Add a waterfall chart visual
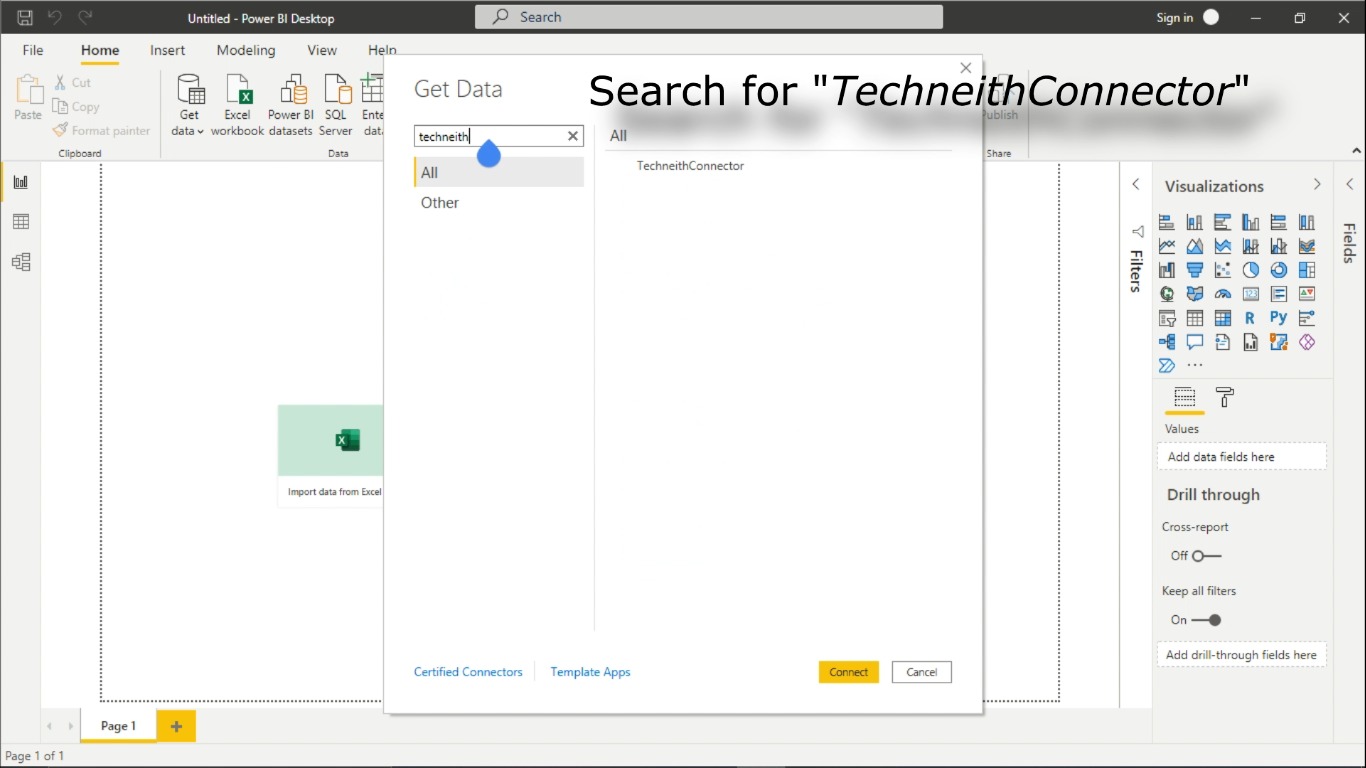Viewport: 1366px width, 768px height. pos(1167,270)
